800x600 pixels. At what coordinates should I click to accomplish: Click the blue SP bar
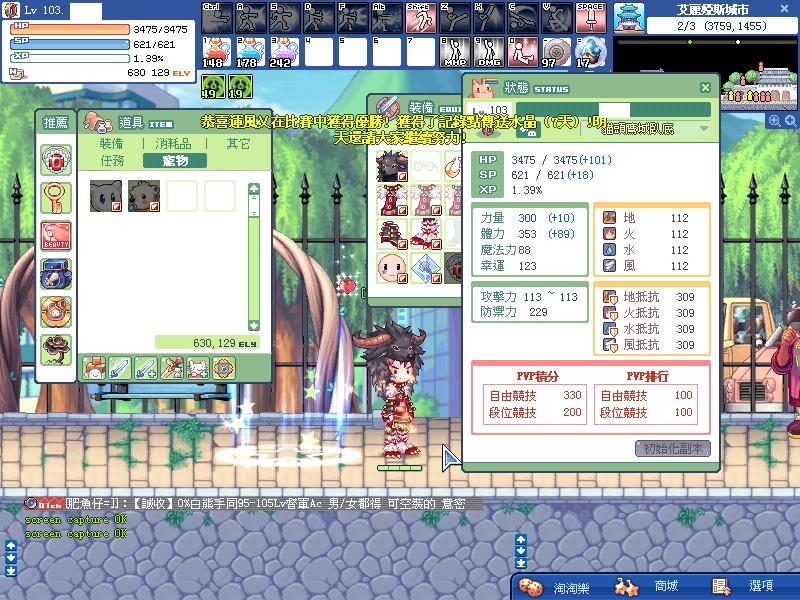(x=70, y=44)
